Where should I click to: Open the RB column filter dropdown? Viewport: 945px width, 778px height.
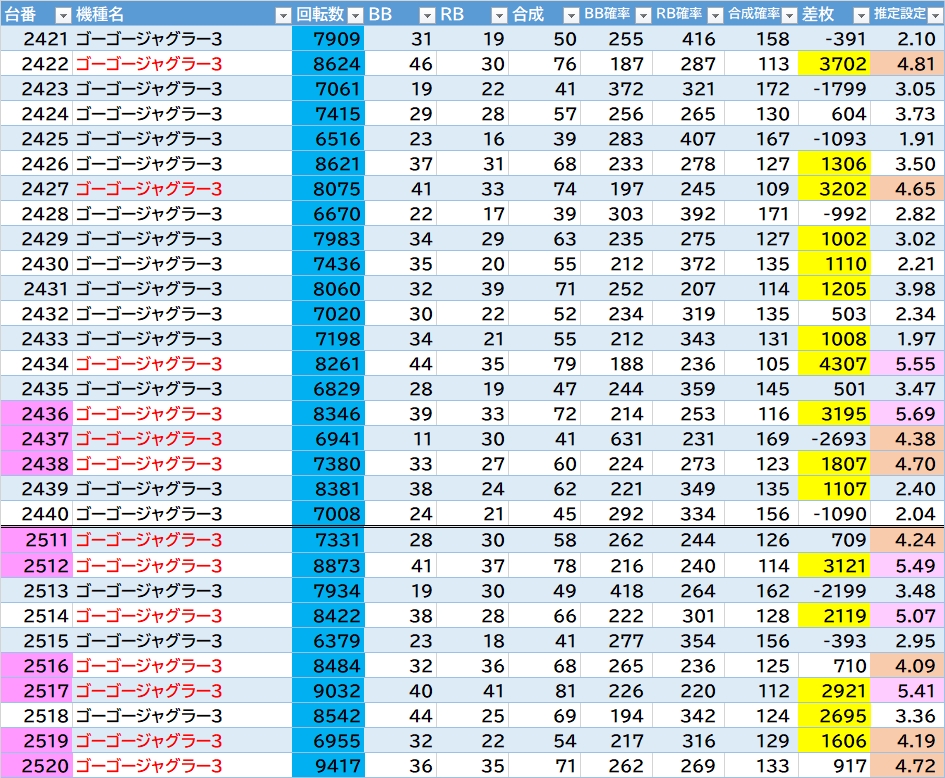[x=499, y=15]
